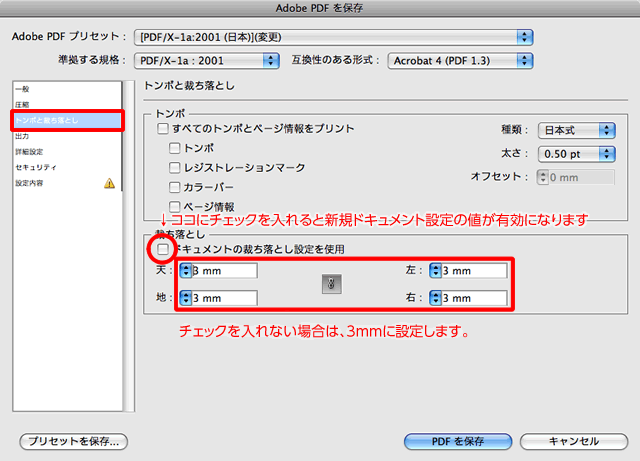Click the キャンセル button

coord(574,441)
